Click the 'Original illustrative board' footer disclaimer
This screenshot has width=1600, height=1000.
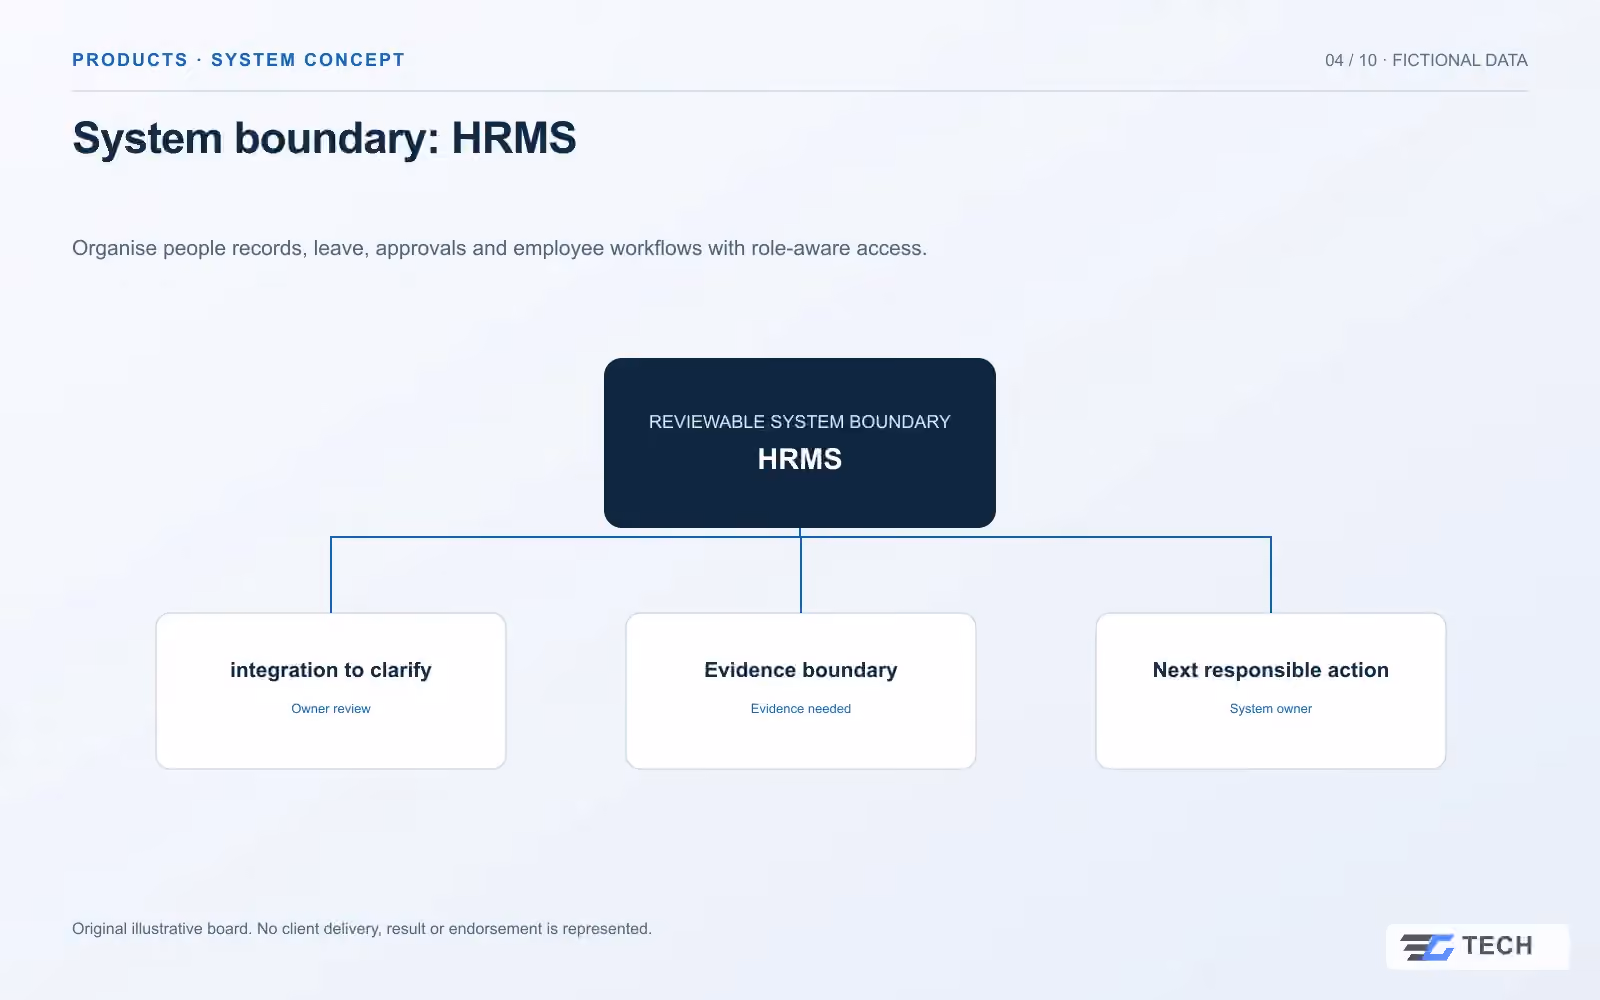click(362, 929)
